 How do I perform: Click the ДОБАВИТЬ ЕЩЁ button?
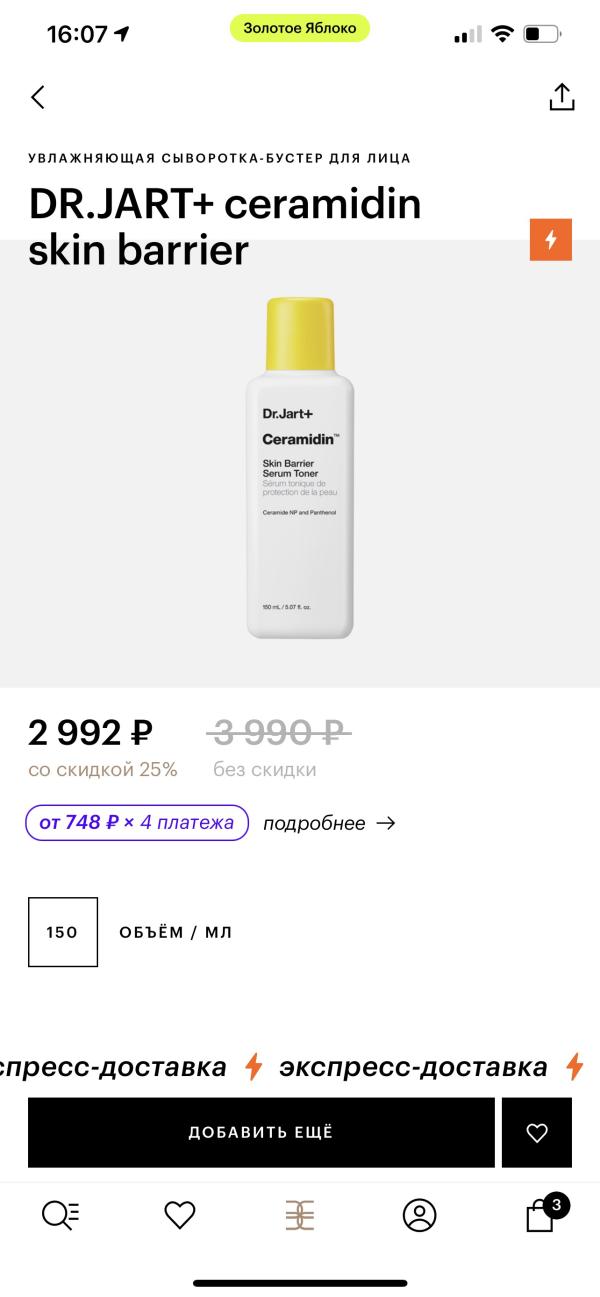pos(261,1132)
